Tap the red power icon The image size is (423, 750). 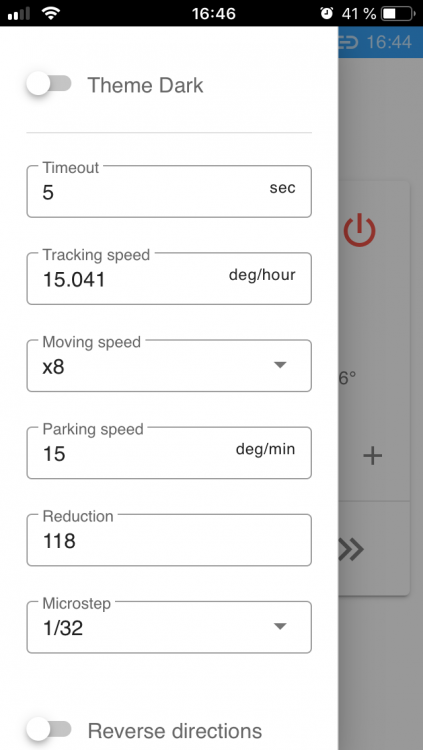pos(359,231)
